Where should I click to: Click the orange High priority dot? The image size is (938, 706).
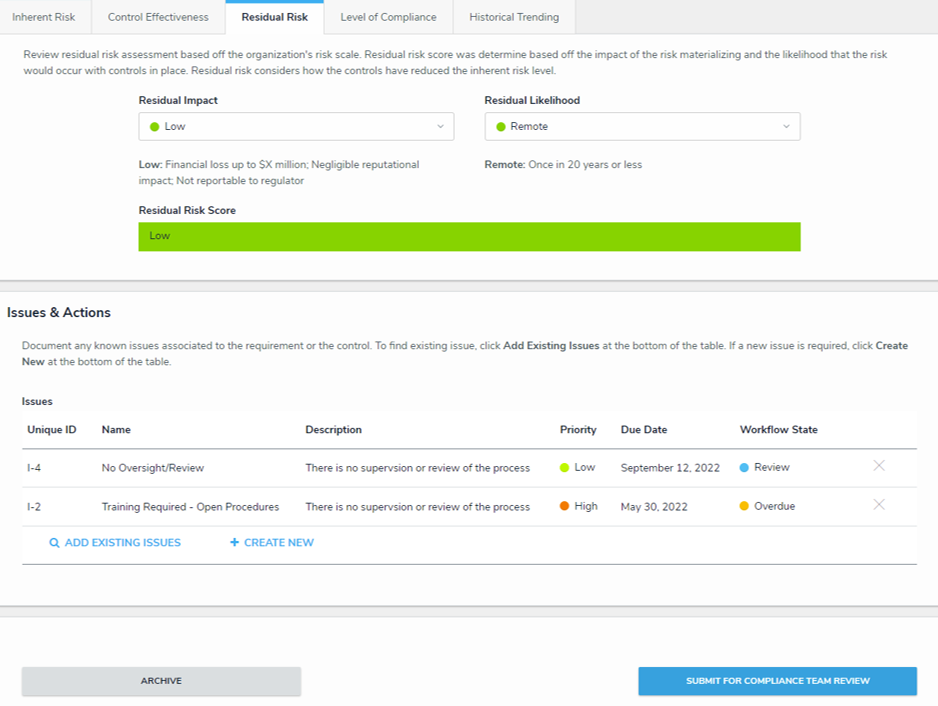[565, 507]
